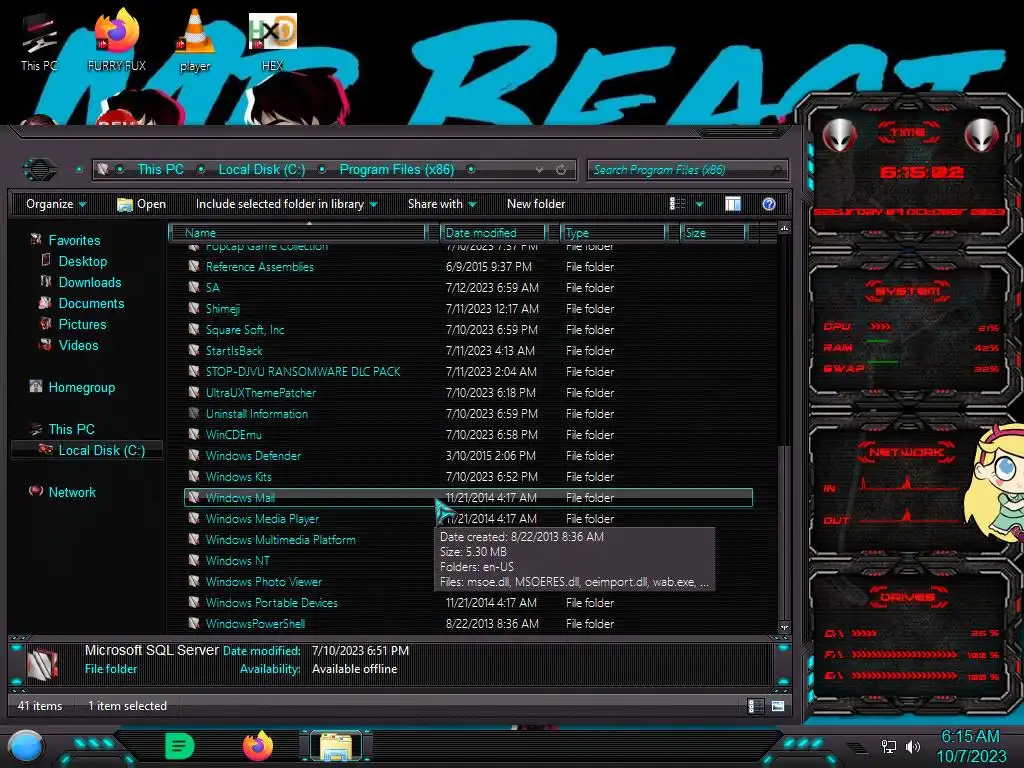Image resolution: width=1024 pixels, height=768 pixels.
Task: Expand Include selected folder in library menu
Action: click(287, 204)
